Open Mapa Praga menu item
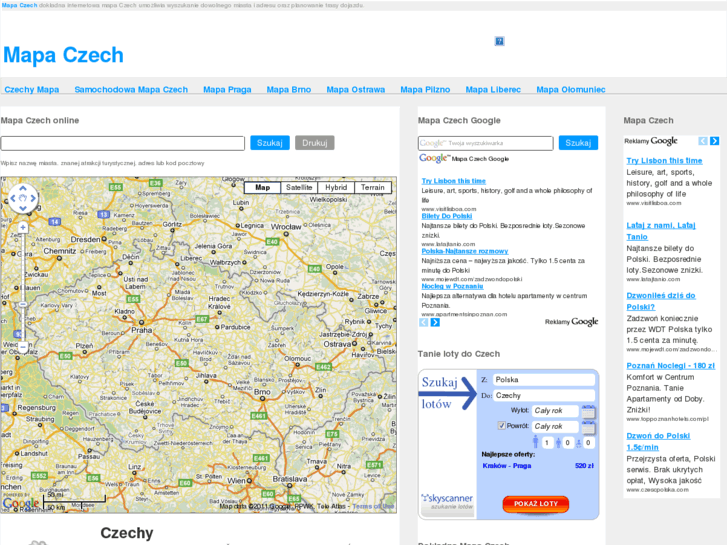This screenshot has width=727, height=545. [227, 90]
